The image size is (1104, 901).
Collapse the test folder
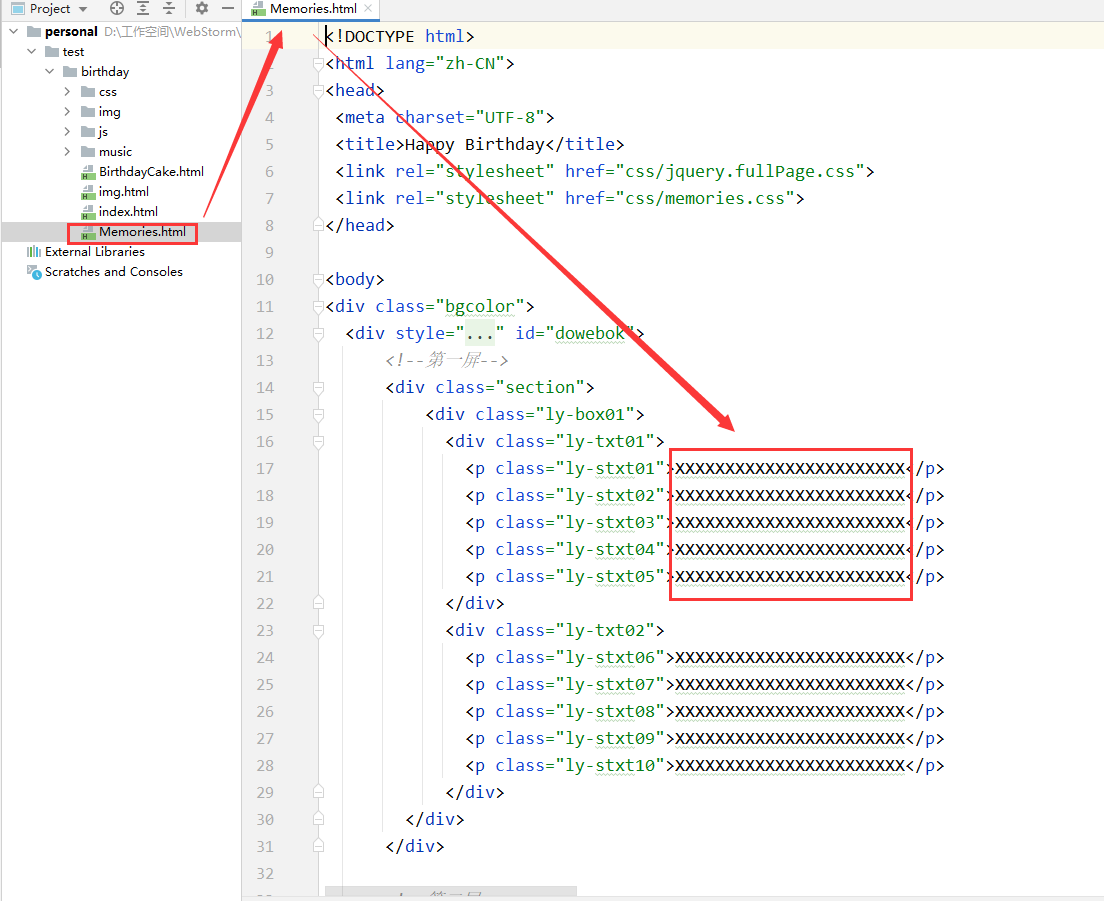click(32, 51)
